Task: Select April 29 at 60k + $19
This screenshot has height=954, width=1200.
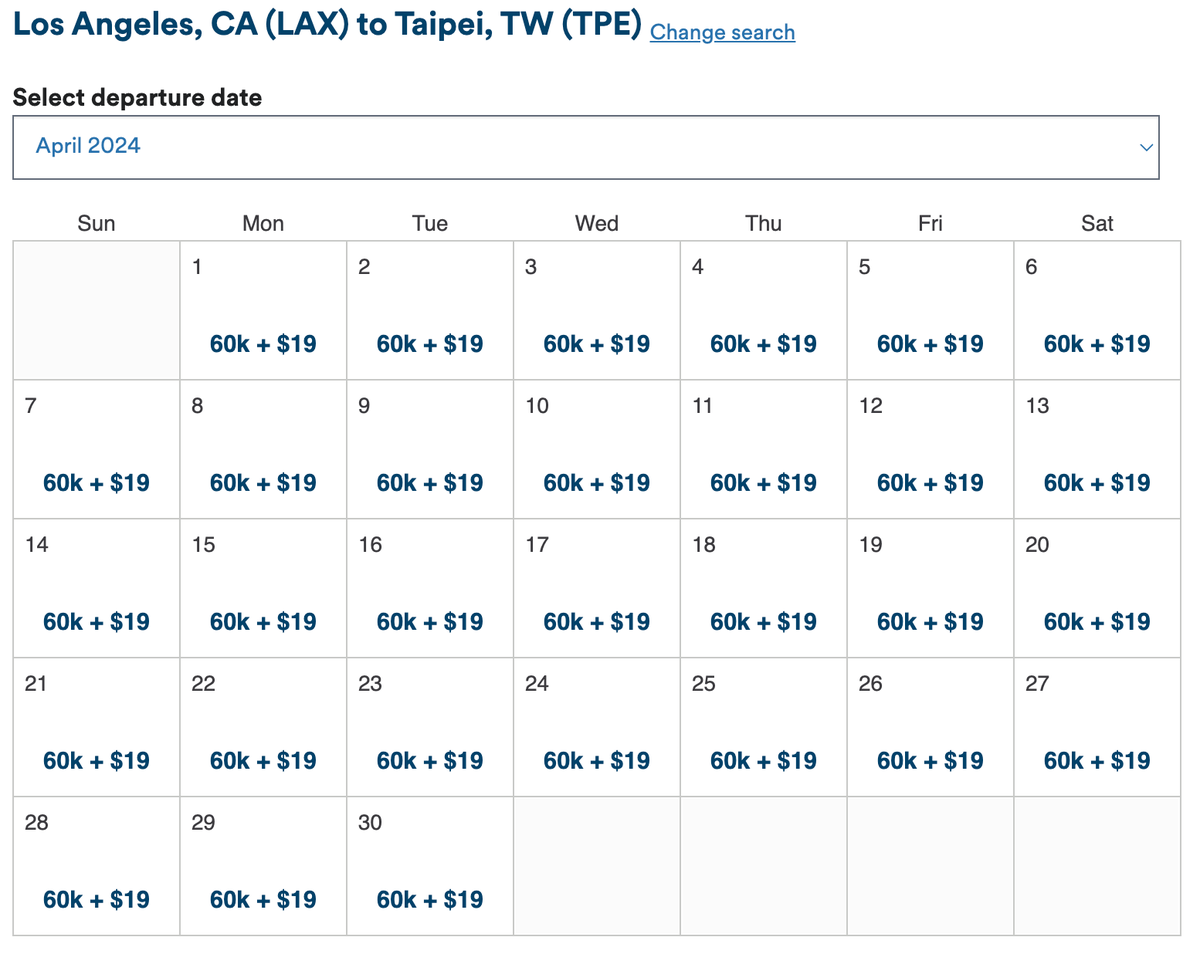Action: click(263, 900)
